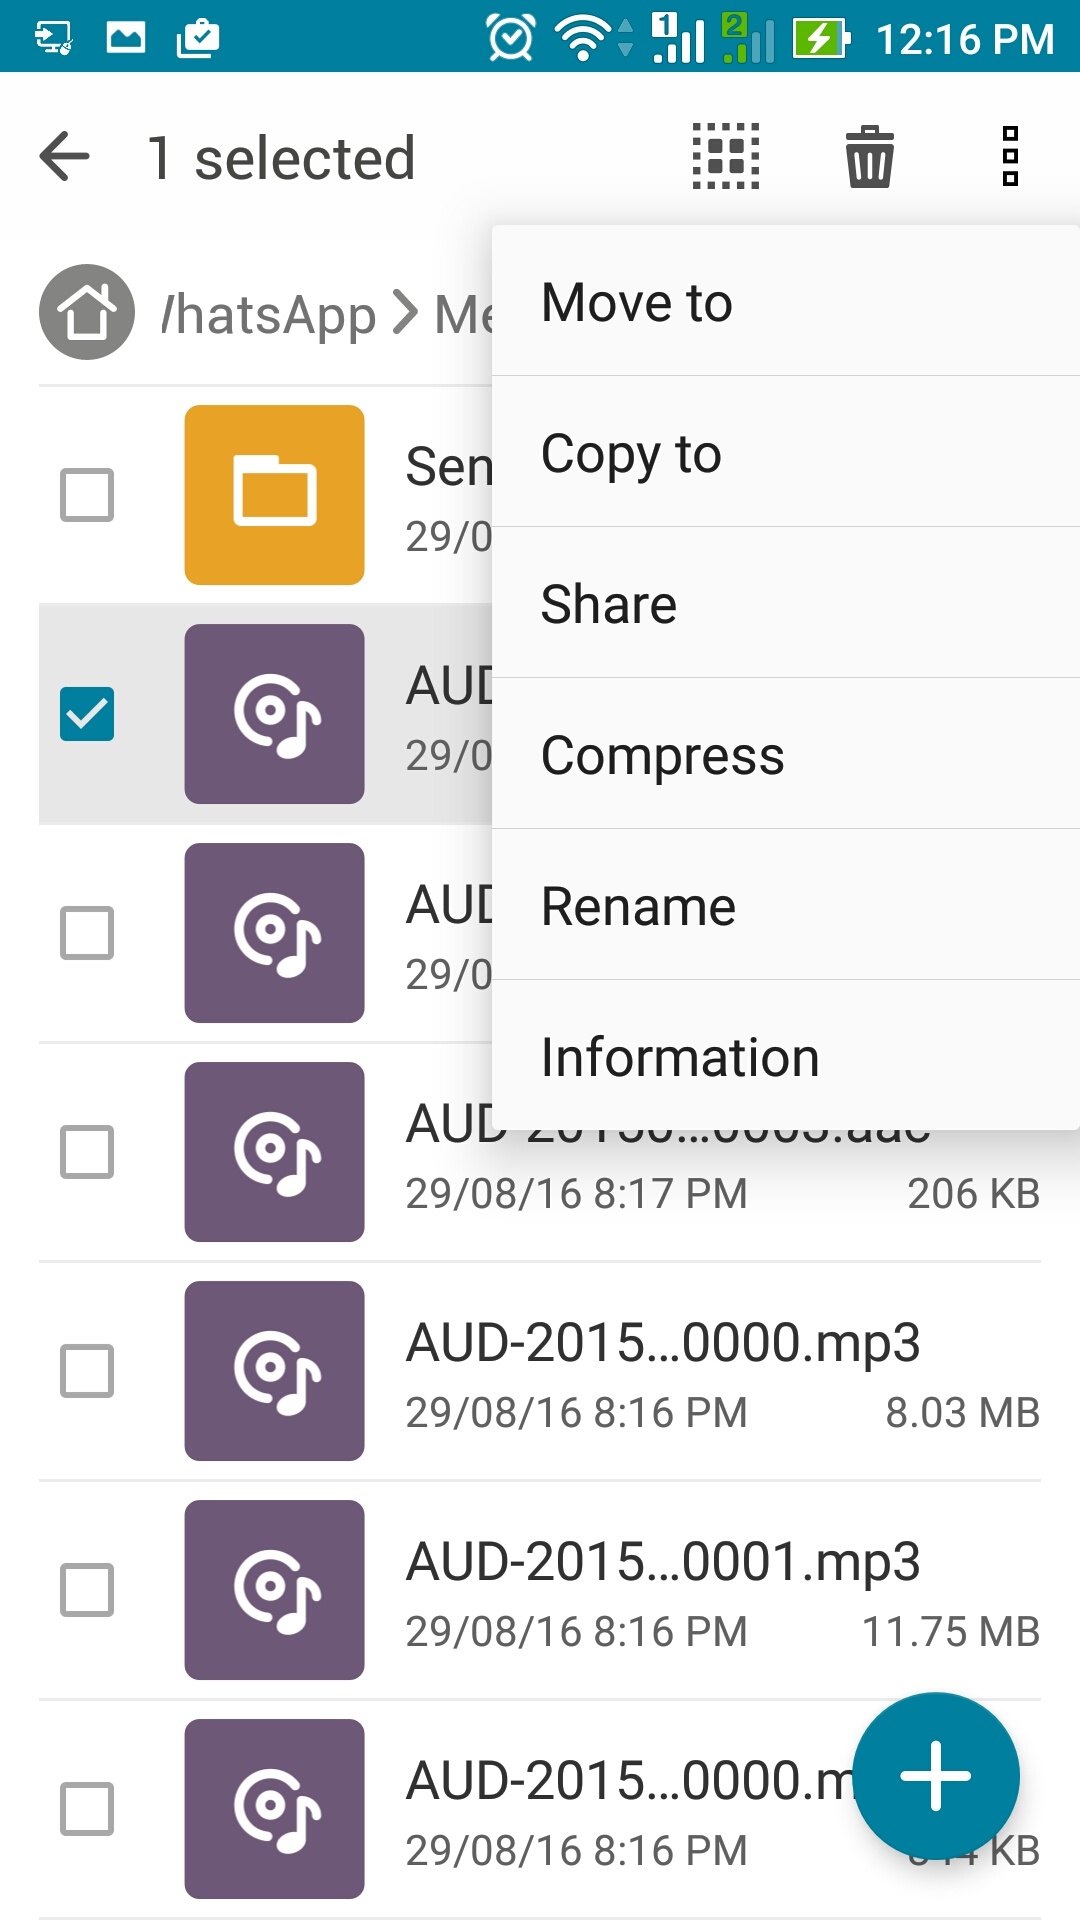Tap the back arrow to exit selection
The width and height of the screenshot is (1080, 1920).
point(65,157)
